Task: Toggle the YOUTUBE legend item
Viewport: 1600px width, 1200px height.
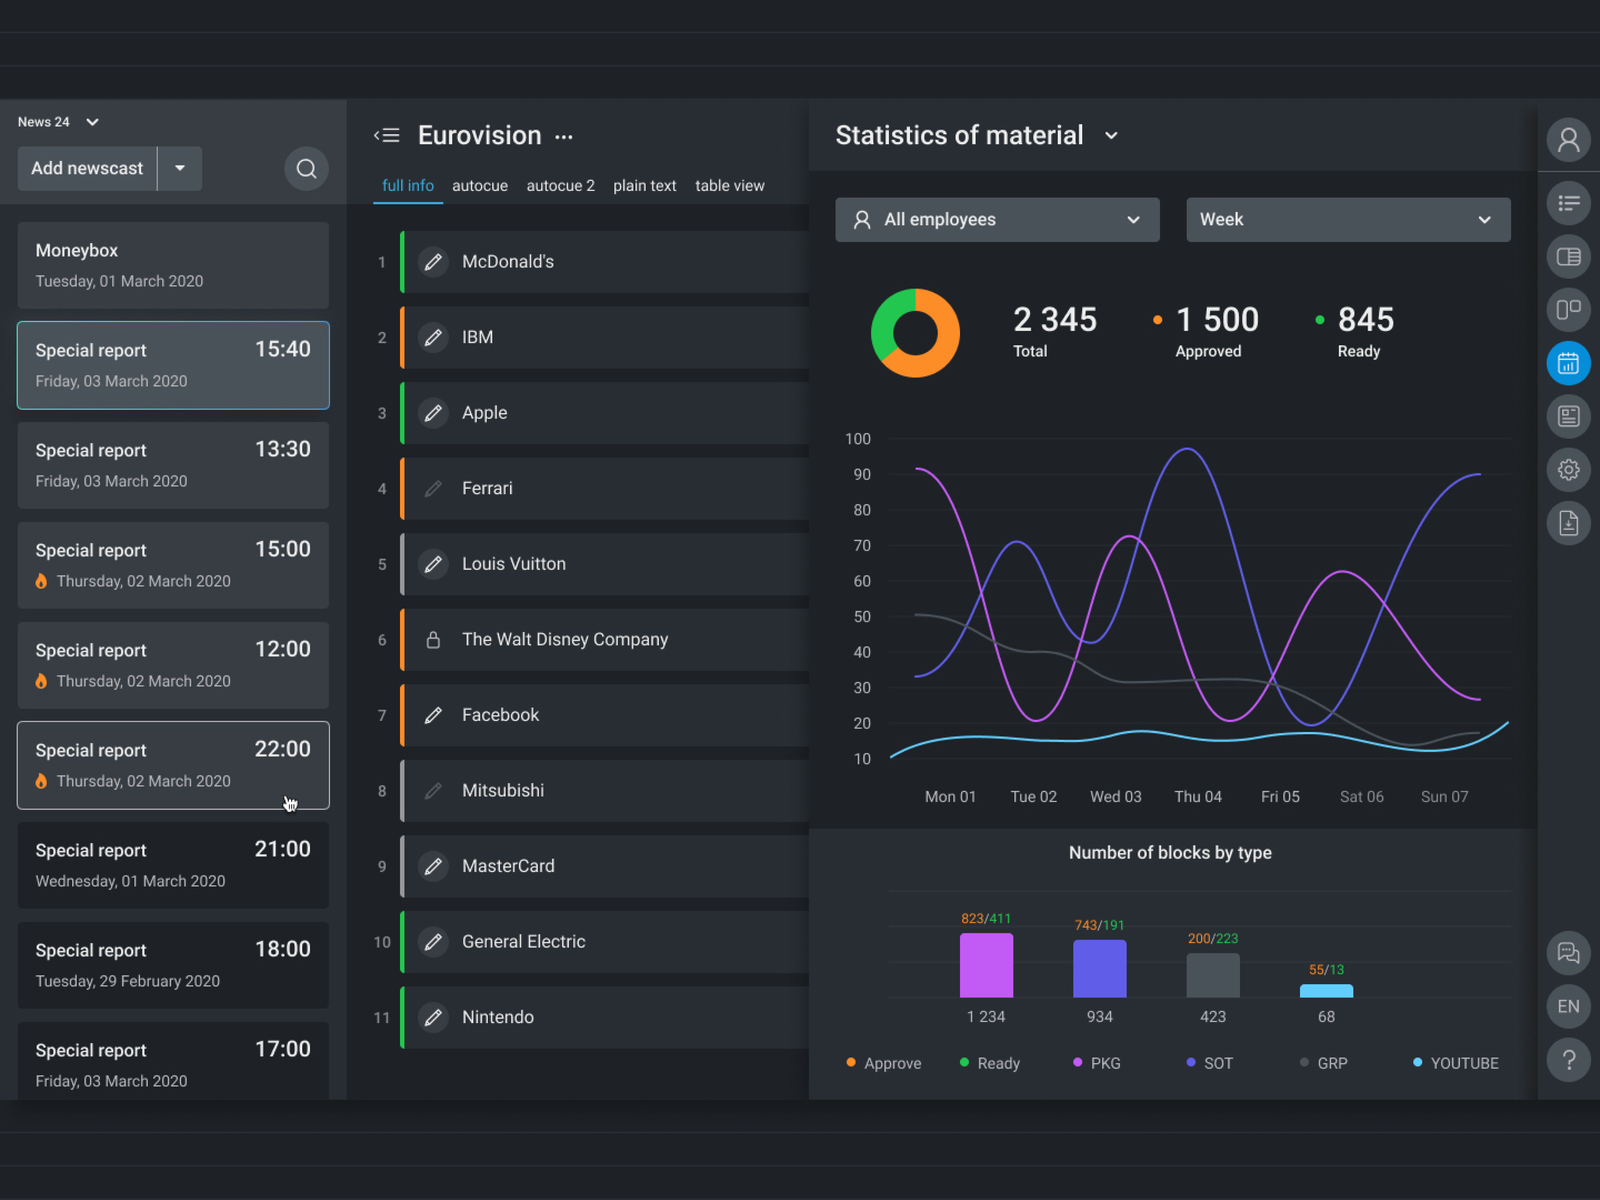Action: point(1456,1063)
